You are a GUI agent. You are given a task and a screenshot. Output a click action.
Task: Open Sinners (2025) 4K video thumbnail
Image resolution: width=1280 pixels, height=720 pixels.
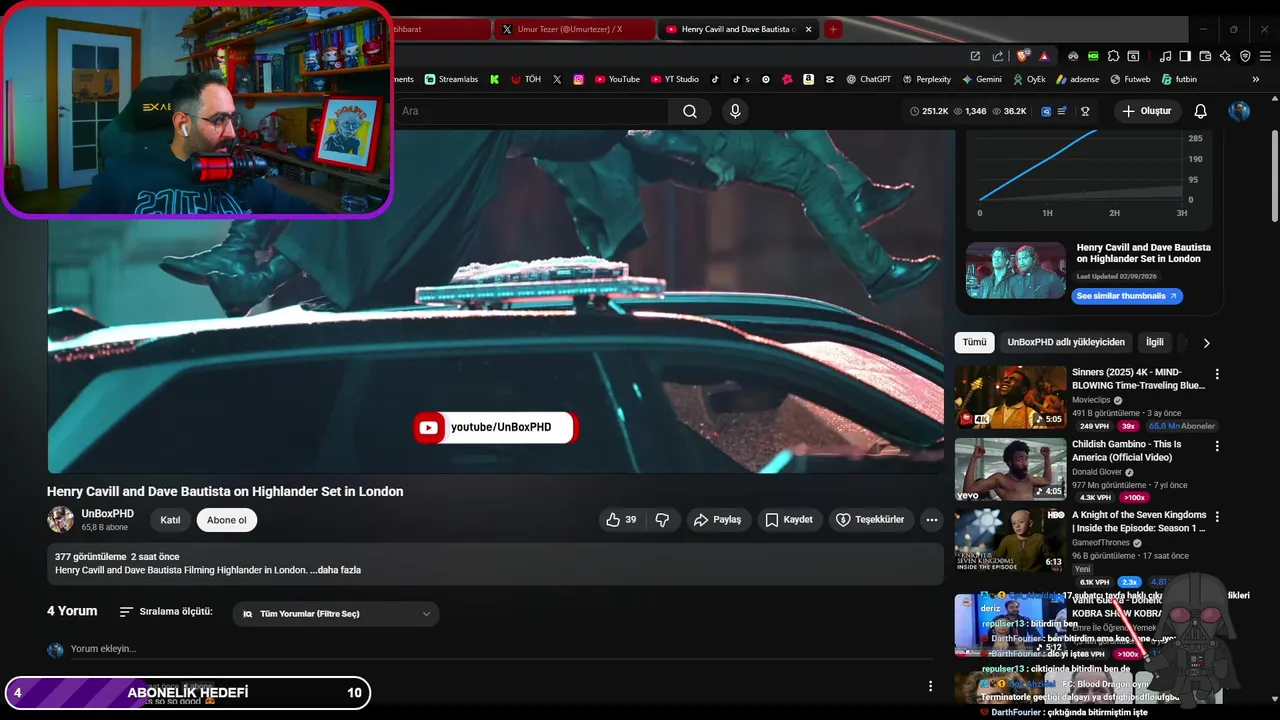tap(1010, 397)
